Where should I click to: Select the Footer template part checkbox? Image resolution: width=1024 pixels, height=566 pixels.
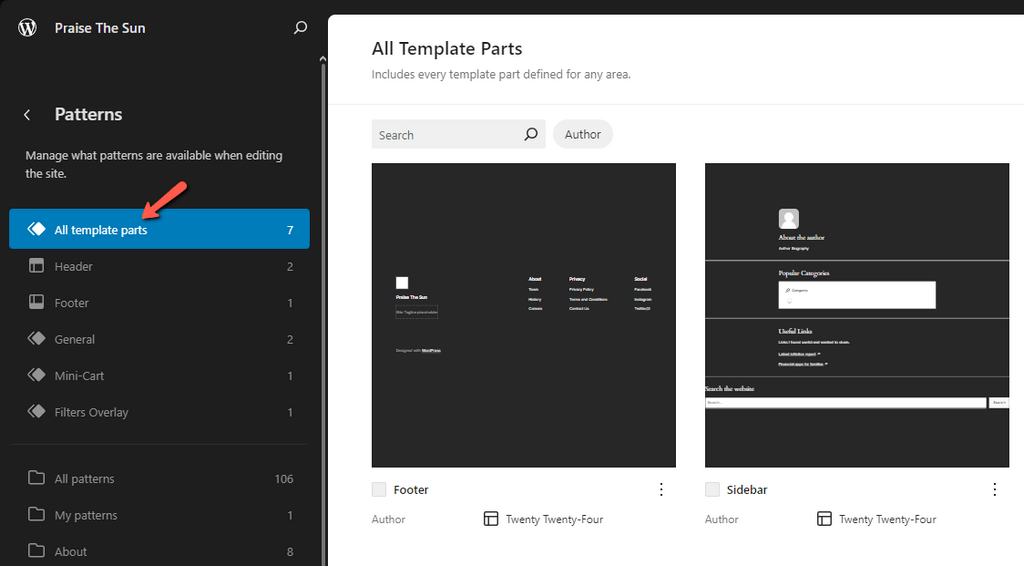click(x=379, y=490)
